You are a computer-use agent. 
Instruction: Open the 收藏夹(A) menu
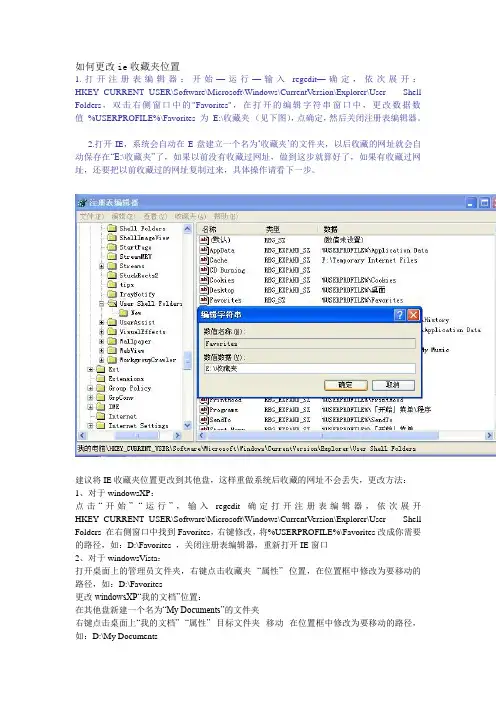[x=191, y=217]
